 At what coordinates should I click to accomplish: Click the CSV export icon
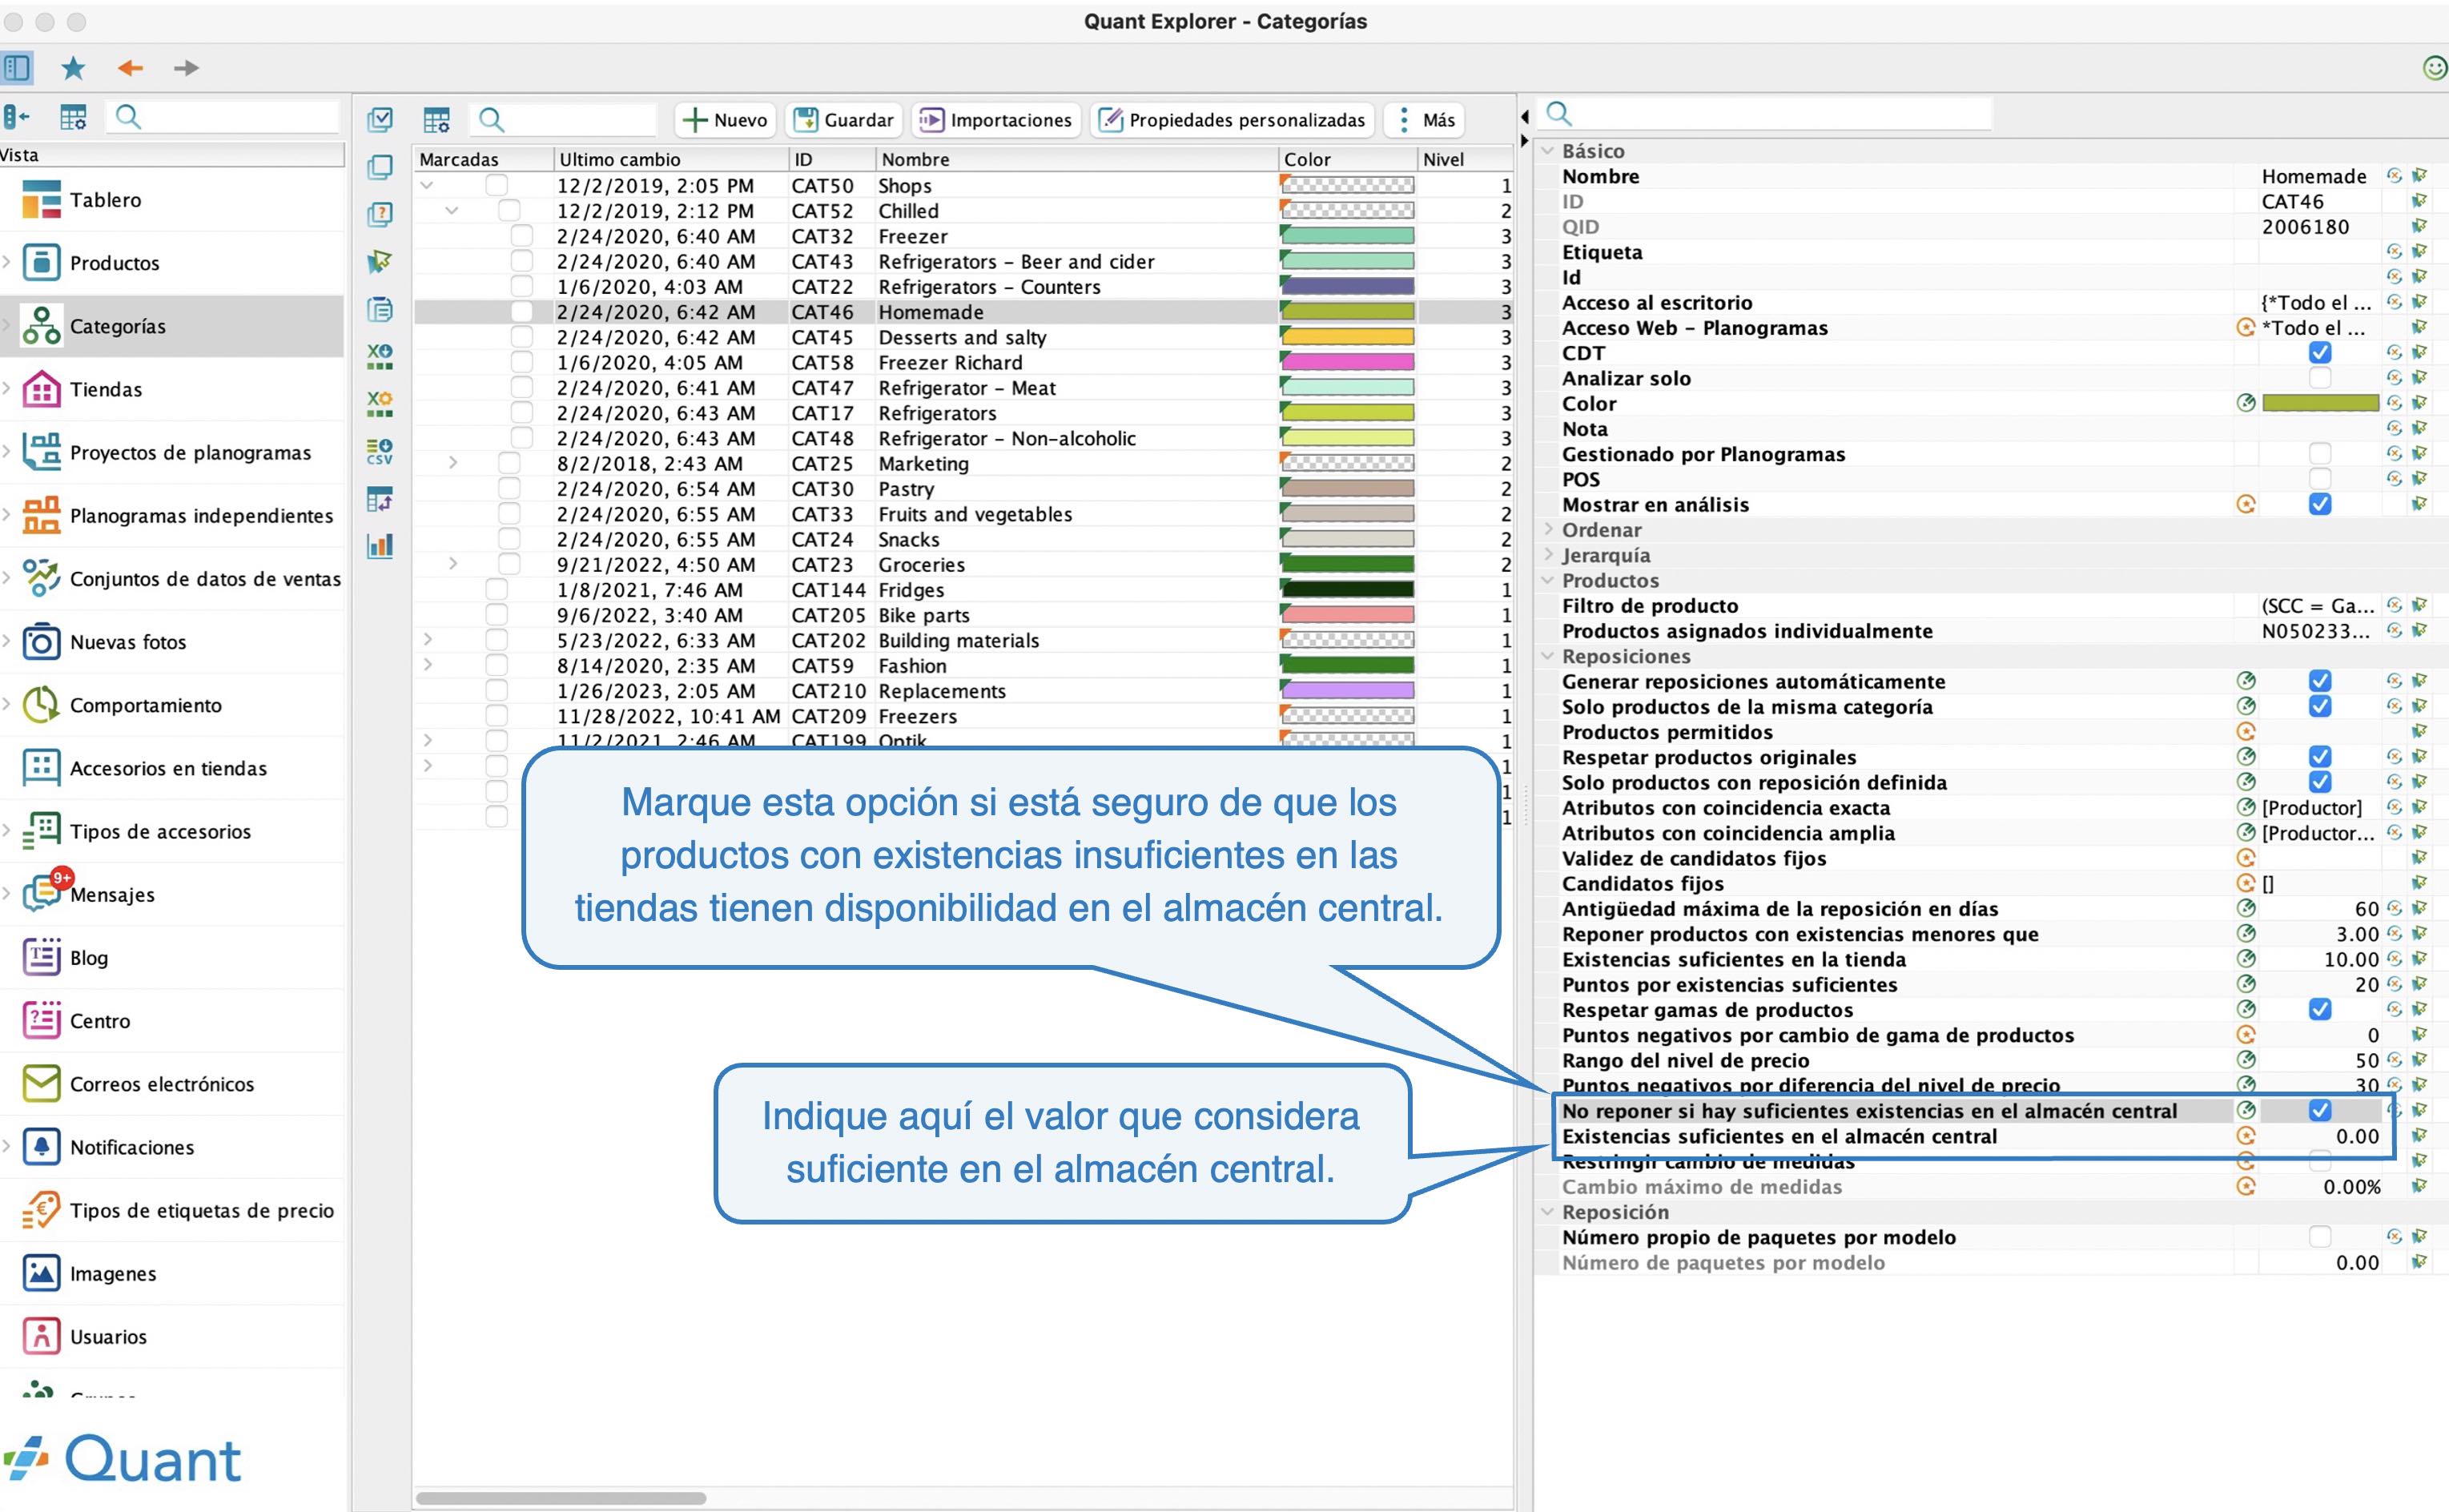pos(380,451)
